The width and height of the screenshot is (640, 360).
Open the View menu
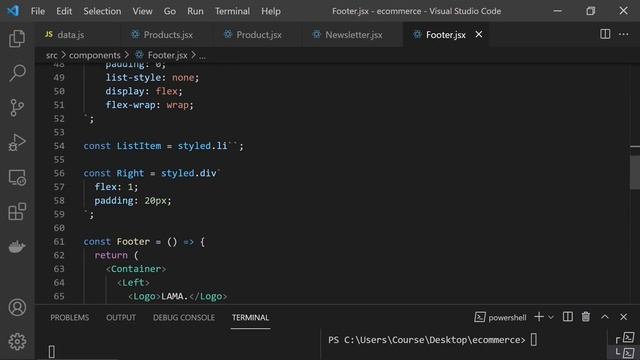click(142, 11)
